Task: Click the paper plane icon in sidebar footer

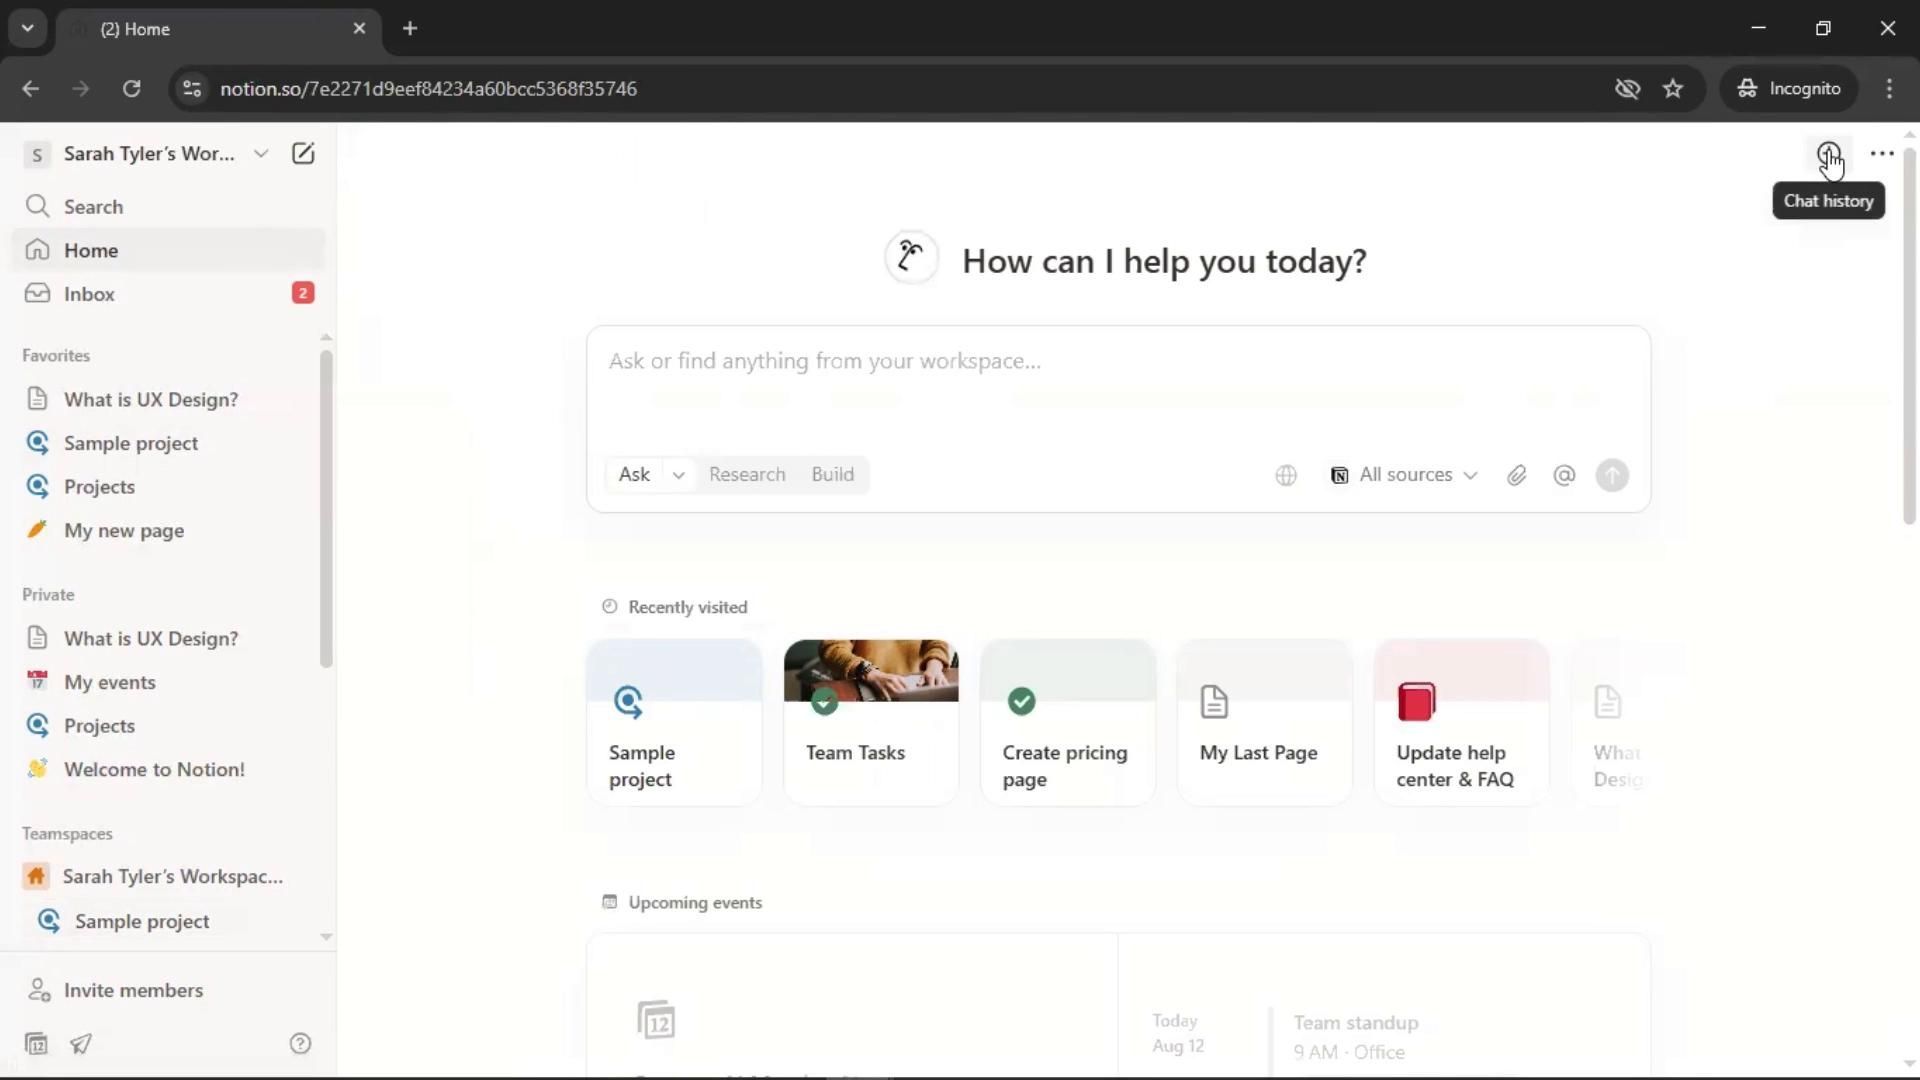Action: (81, 1044)
